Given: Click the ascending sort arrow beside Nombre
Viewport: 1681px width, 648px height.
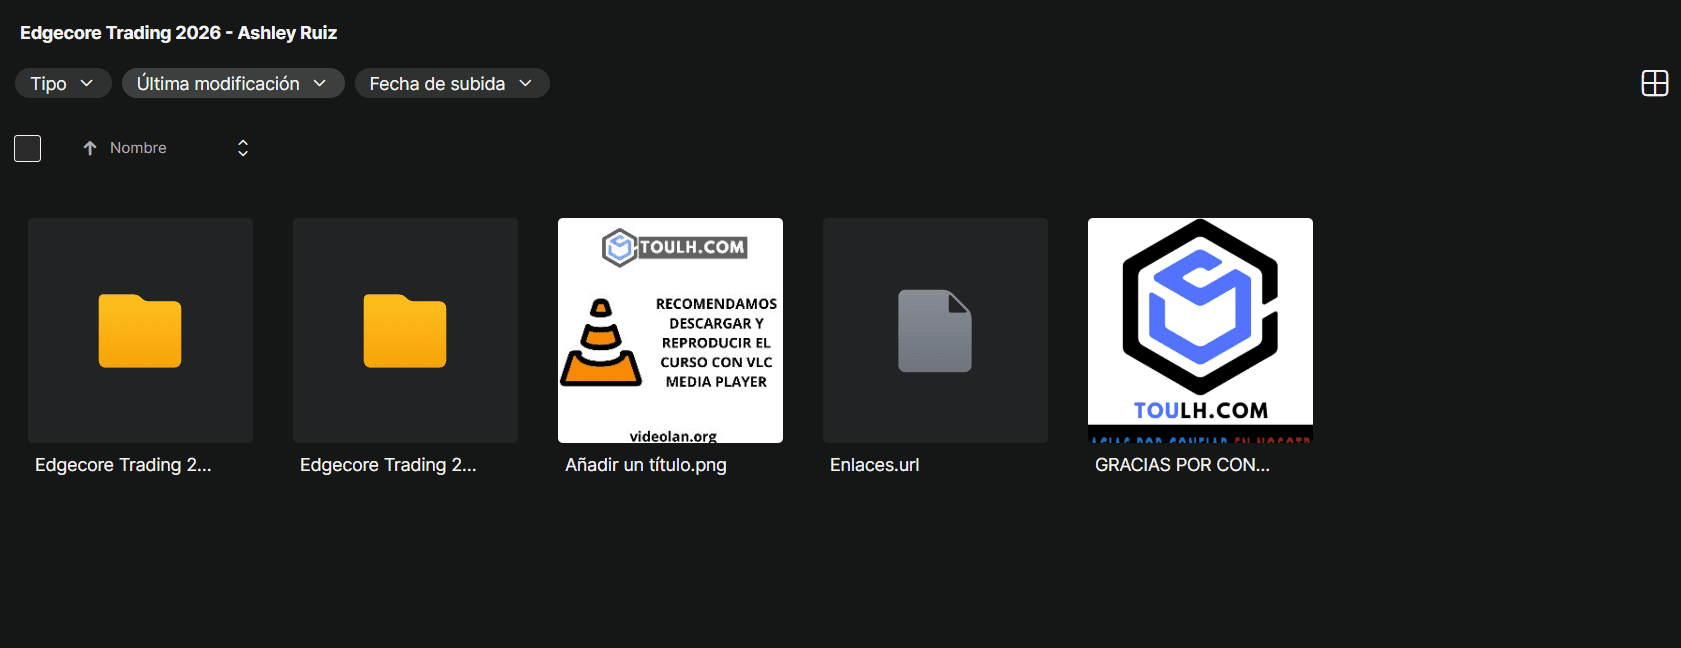Looking at the screenshot, I should (x=90, y=148).
